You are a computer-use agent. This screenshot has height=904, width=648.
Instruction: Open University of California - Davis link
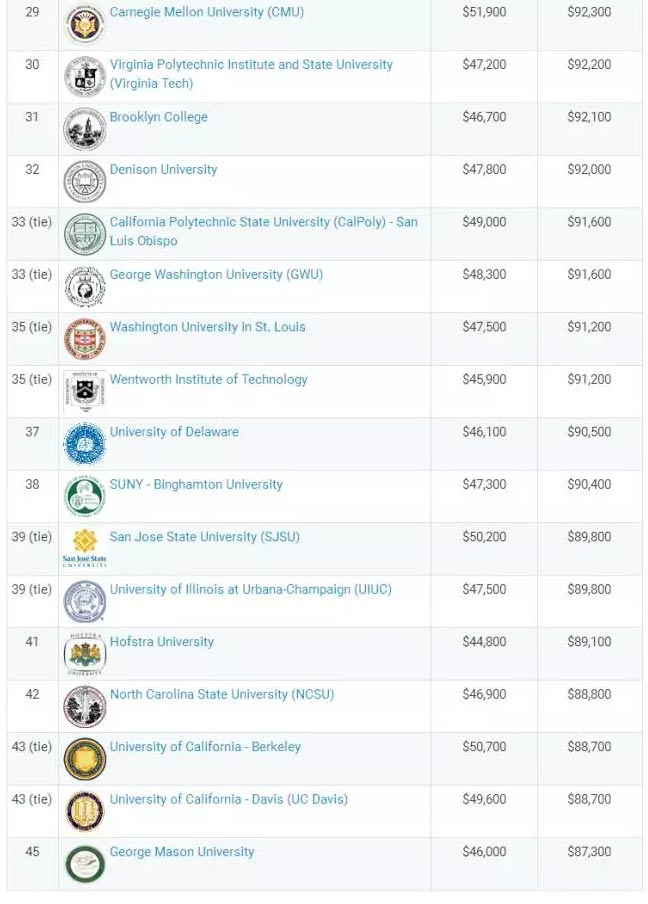[x=229, y=799]
